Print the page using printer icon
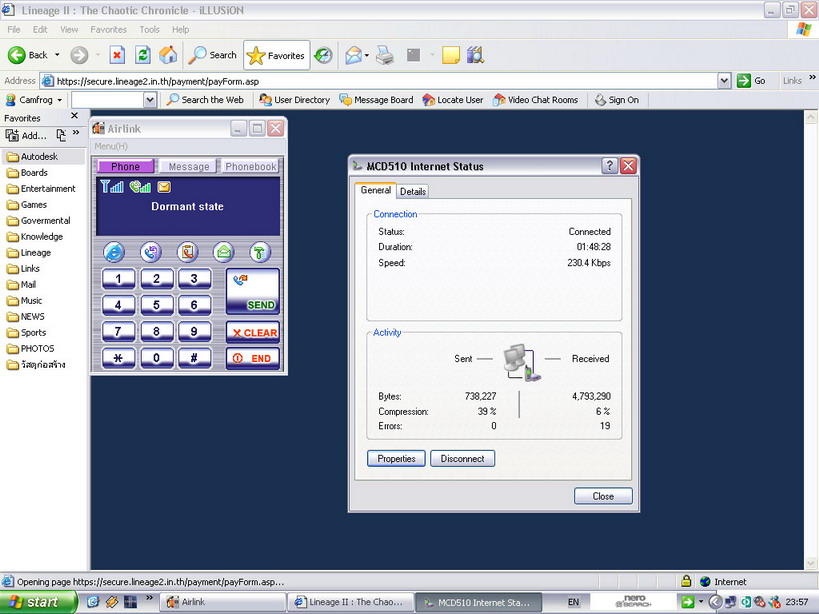 (385, 55)
